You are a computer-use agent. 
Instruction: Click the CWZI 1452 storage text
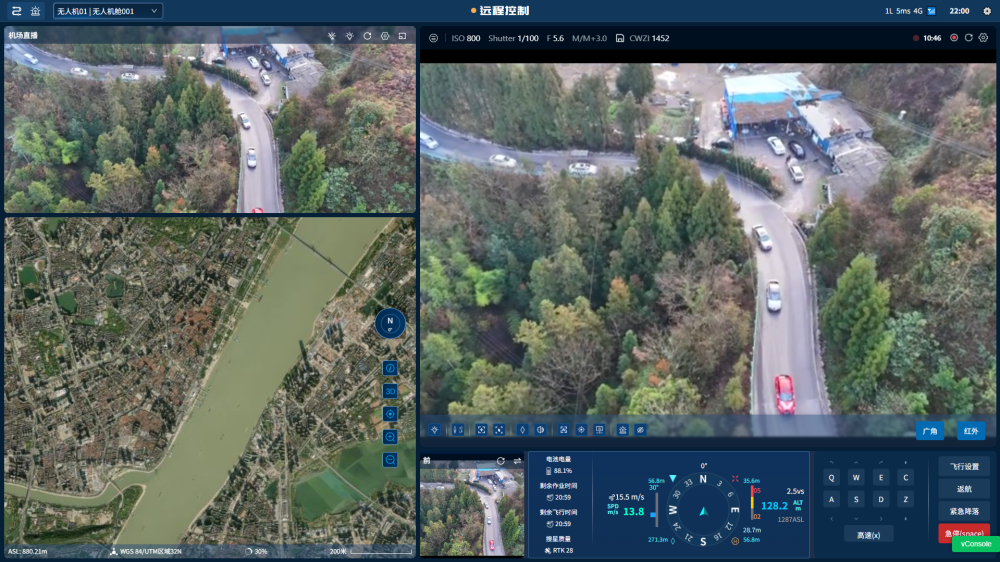pyautogui.click(x=649, y=38)
